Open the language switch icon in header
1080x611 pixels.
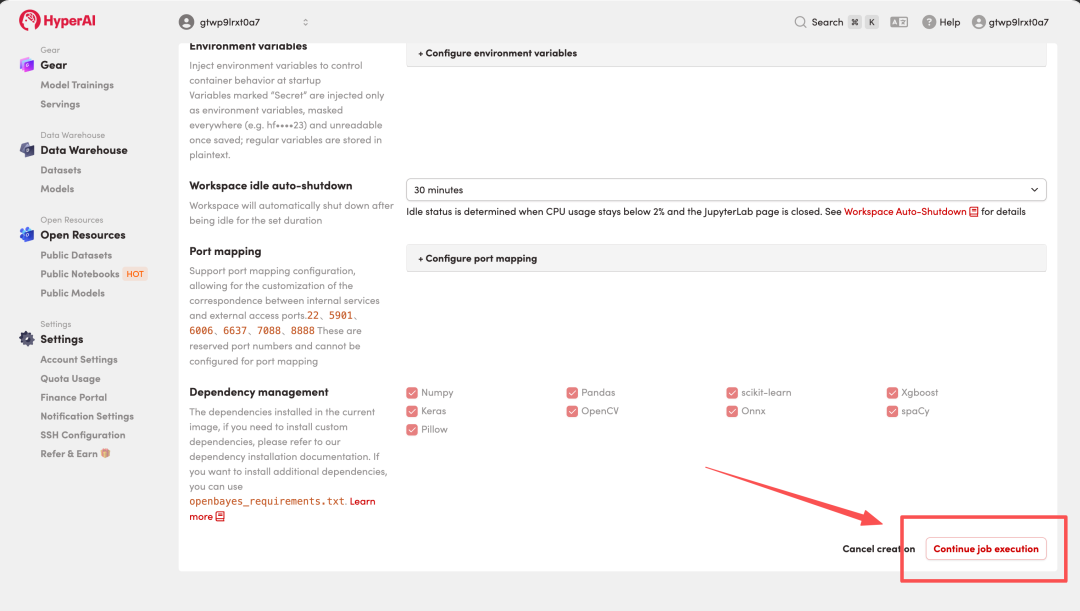pyautogui.click(x=899, y=22)
